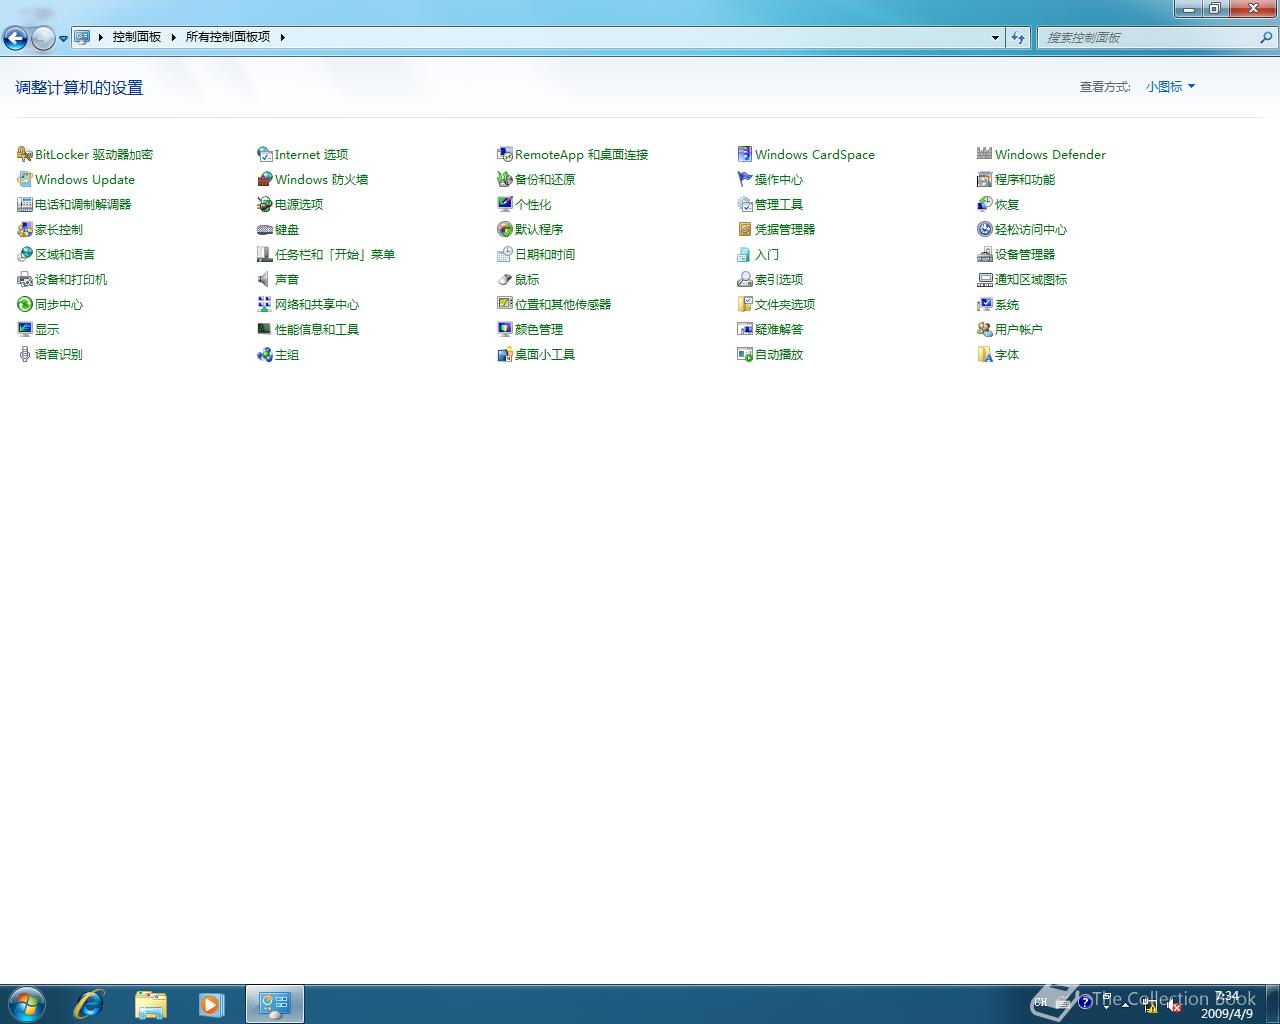Image resolution: width=1280 pixels, height=1024 pixels.
Task: Click the 个性化 icon
Action: (505, 204)
